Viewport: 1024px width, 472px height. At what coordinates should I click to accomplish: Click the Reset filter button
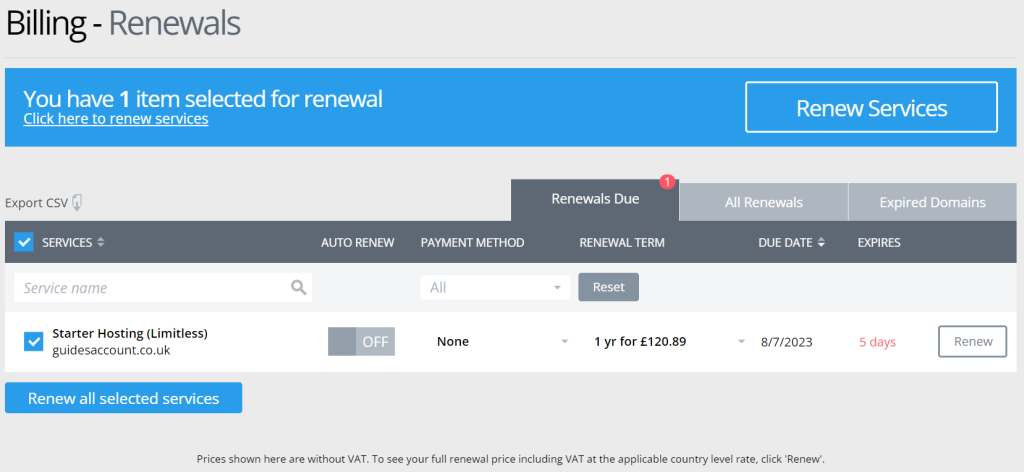pos(609,287)
